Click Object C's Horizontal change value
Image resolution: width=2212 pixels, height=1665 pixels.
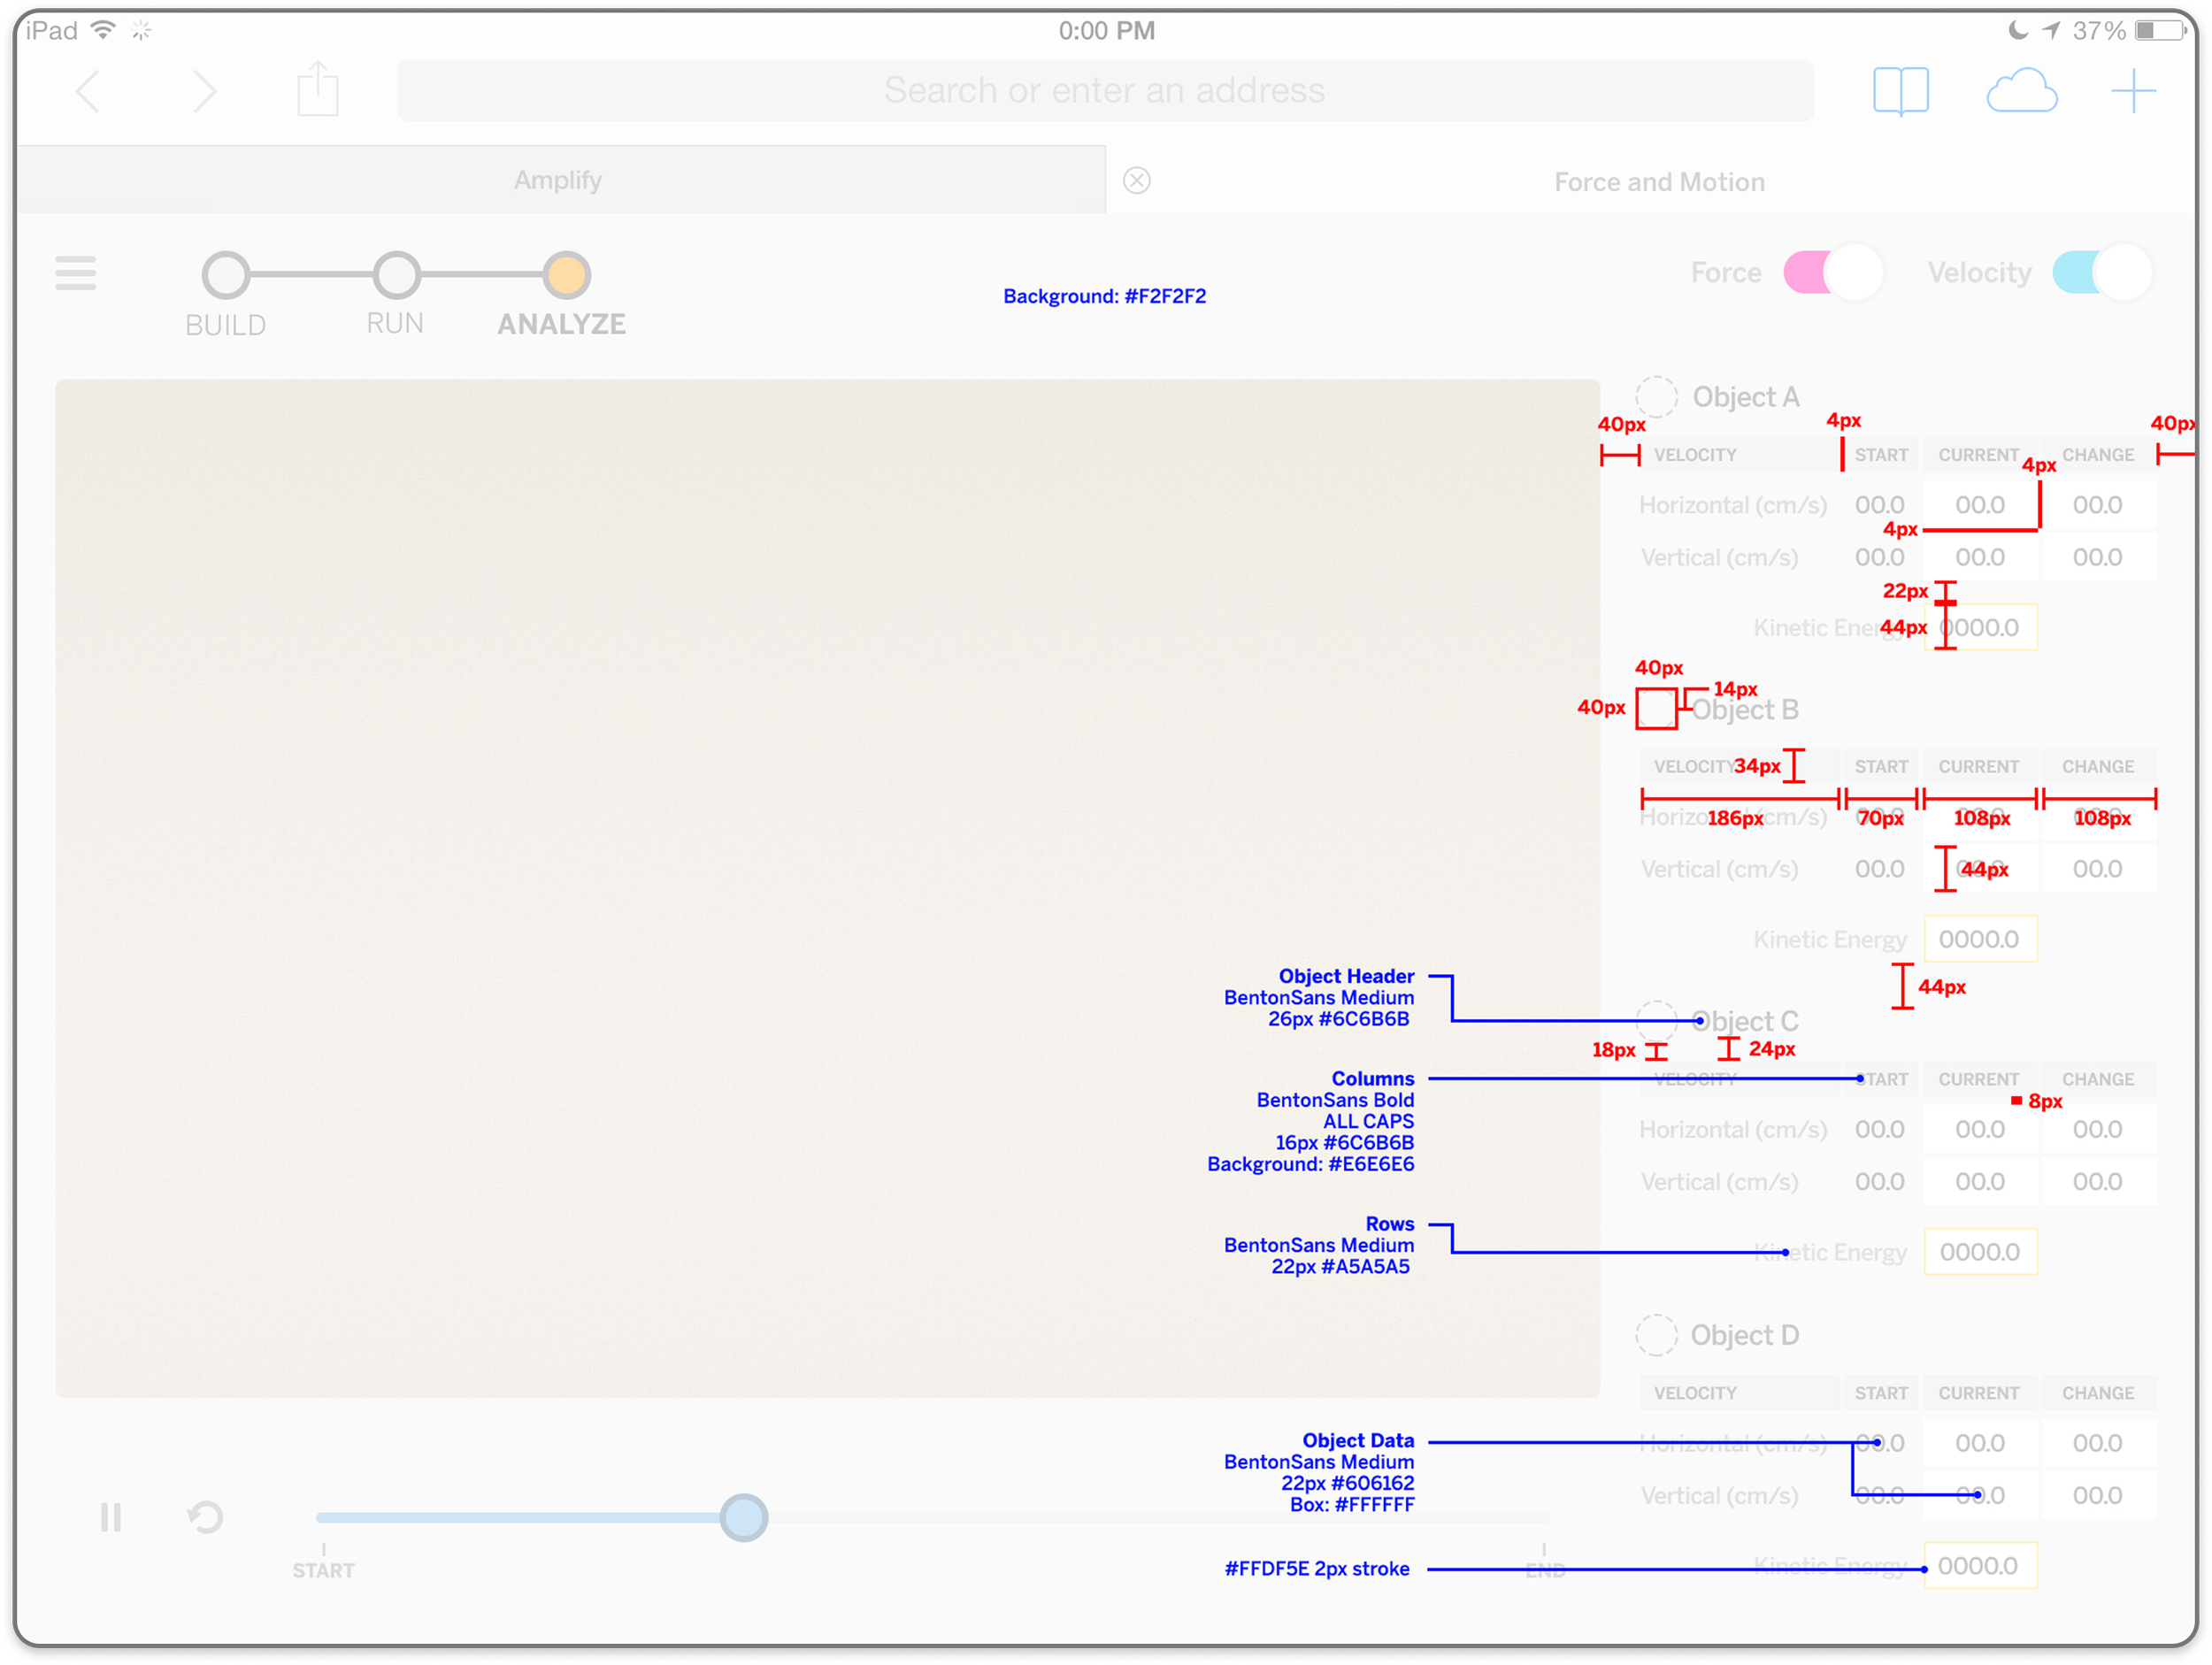tap(2098, 1129)
